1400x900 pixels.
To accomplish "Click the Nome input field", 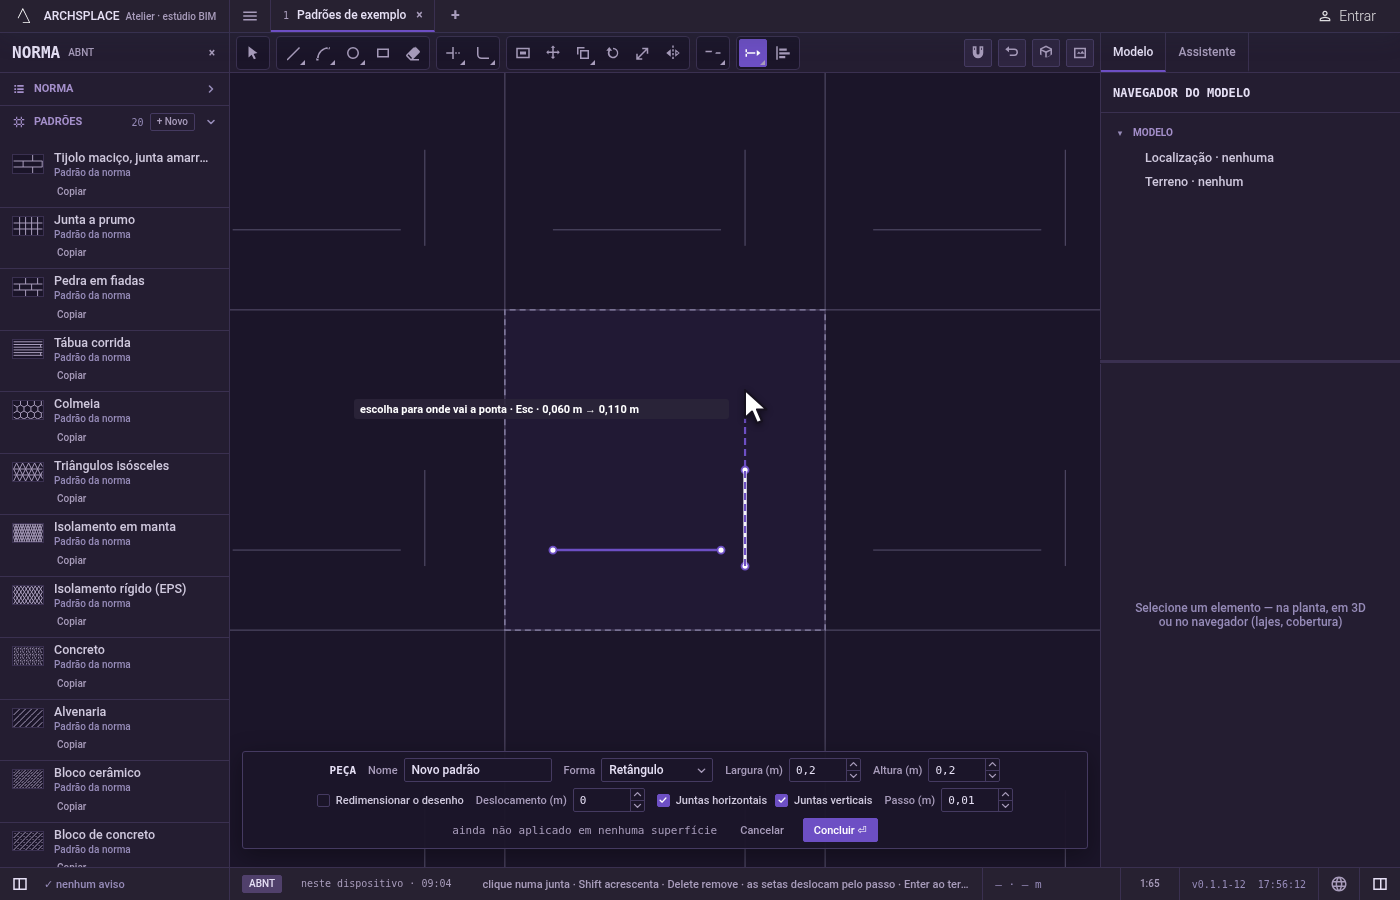I will coord(478,770).
